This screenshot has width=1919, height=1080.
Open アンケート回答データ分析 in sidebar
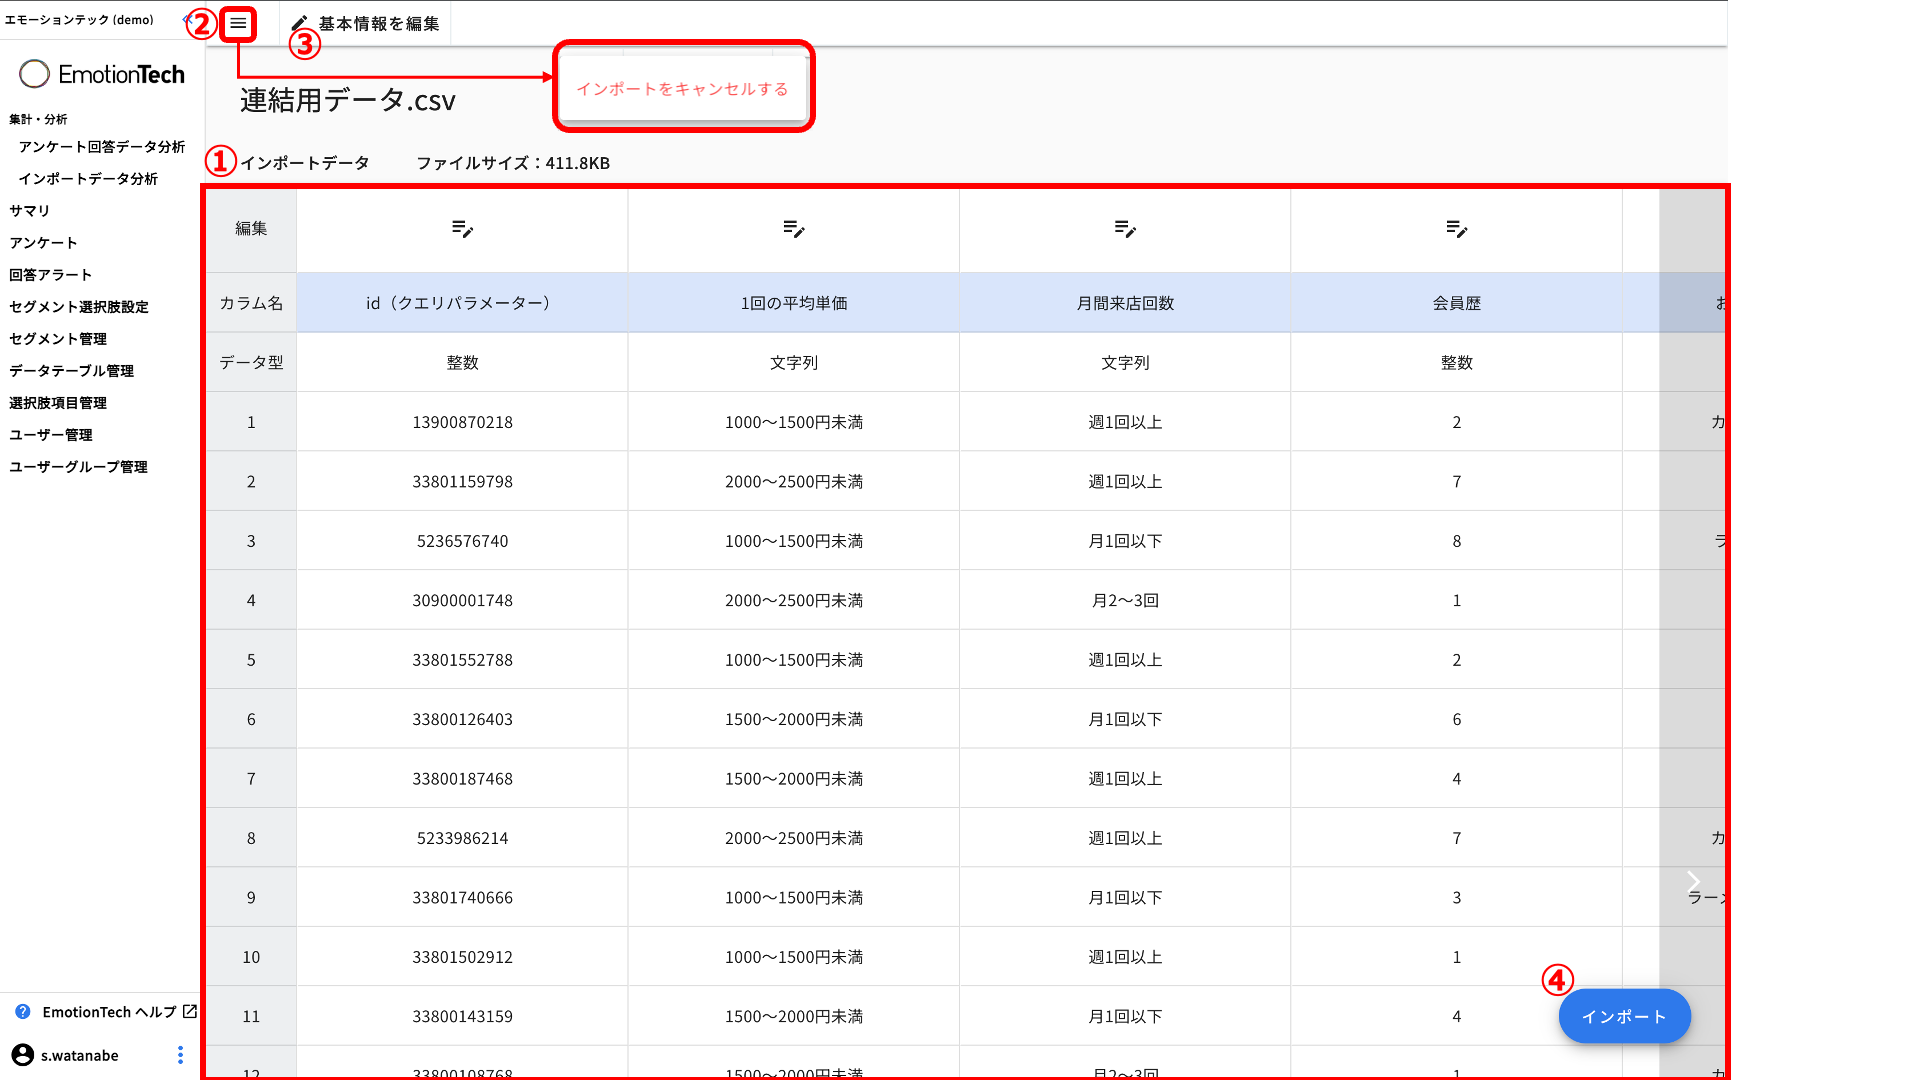click(x=101, y=147)
